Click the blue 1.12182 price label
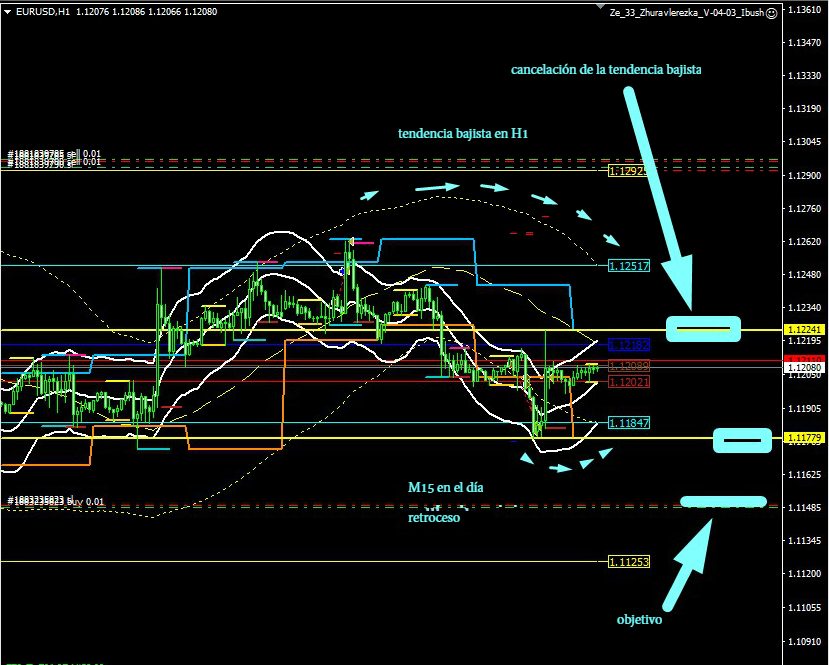The width and height of the screenshot is (829, 665). click(629, 344)
